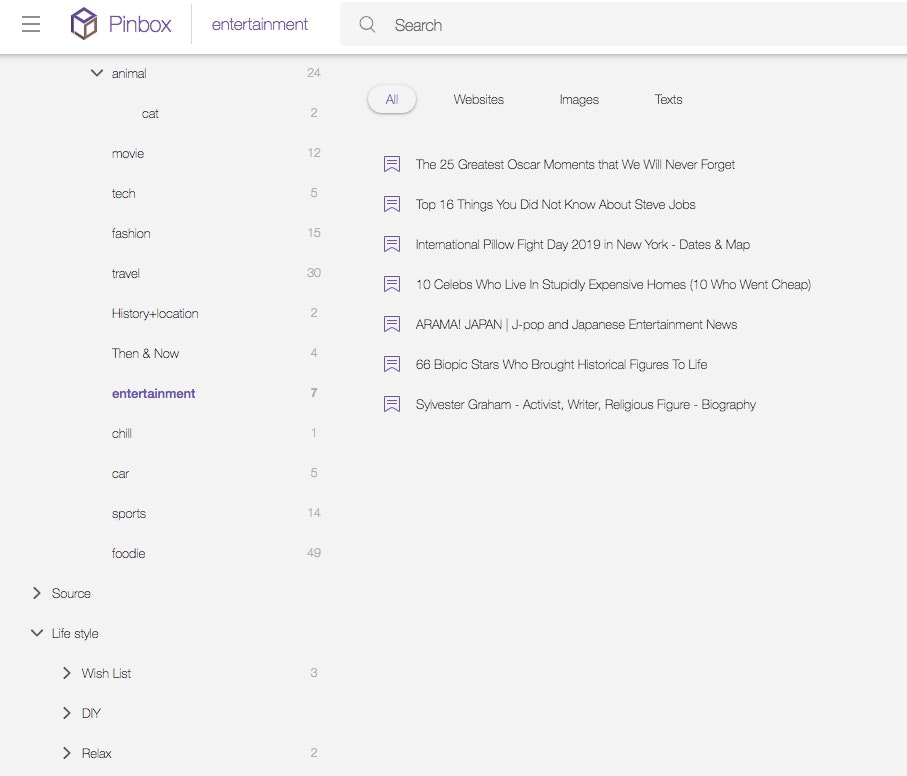The image size is (907, 776).
Task: Click the entertainment header title
Action: tap(260, 24)
